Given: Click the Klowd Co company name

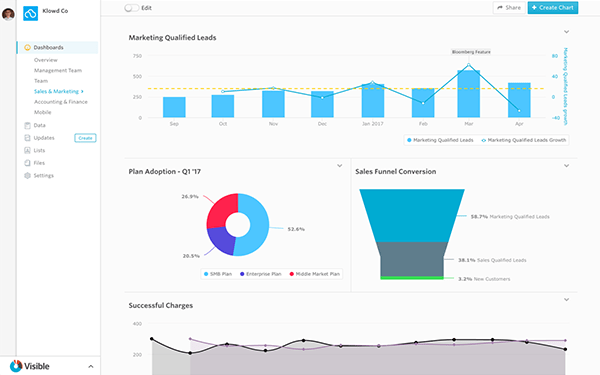Looking at the screenshot, I should coord(55,11).
